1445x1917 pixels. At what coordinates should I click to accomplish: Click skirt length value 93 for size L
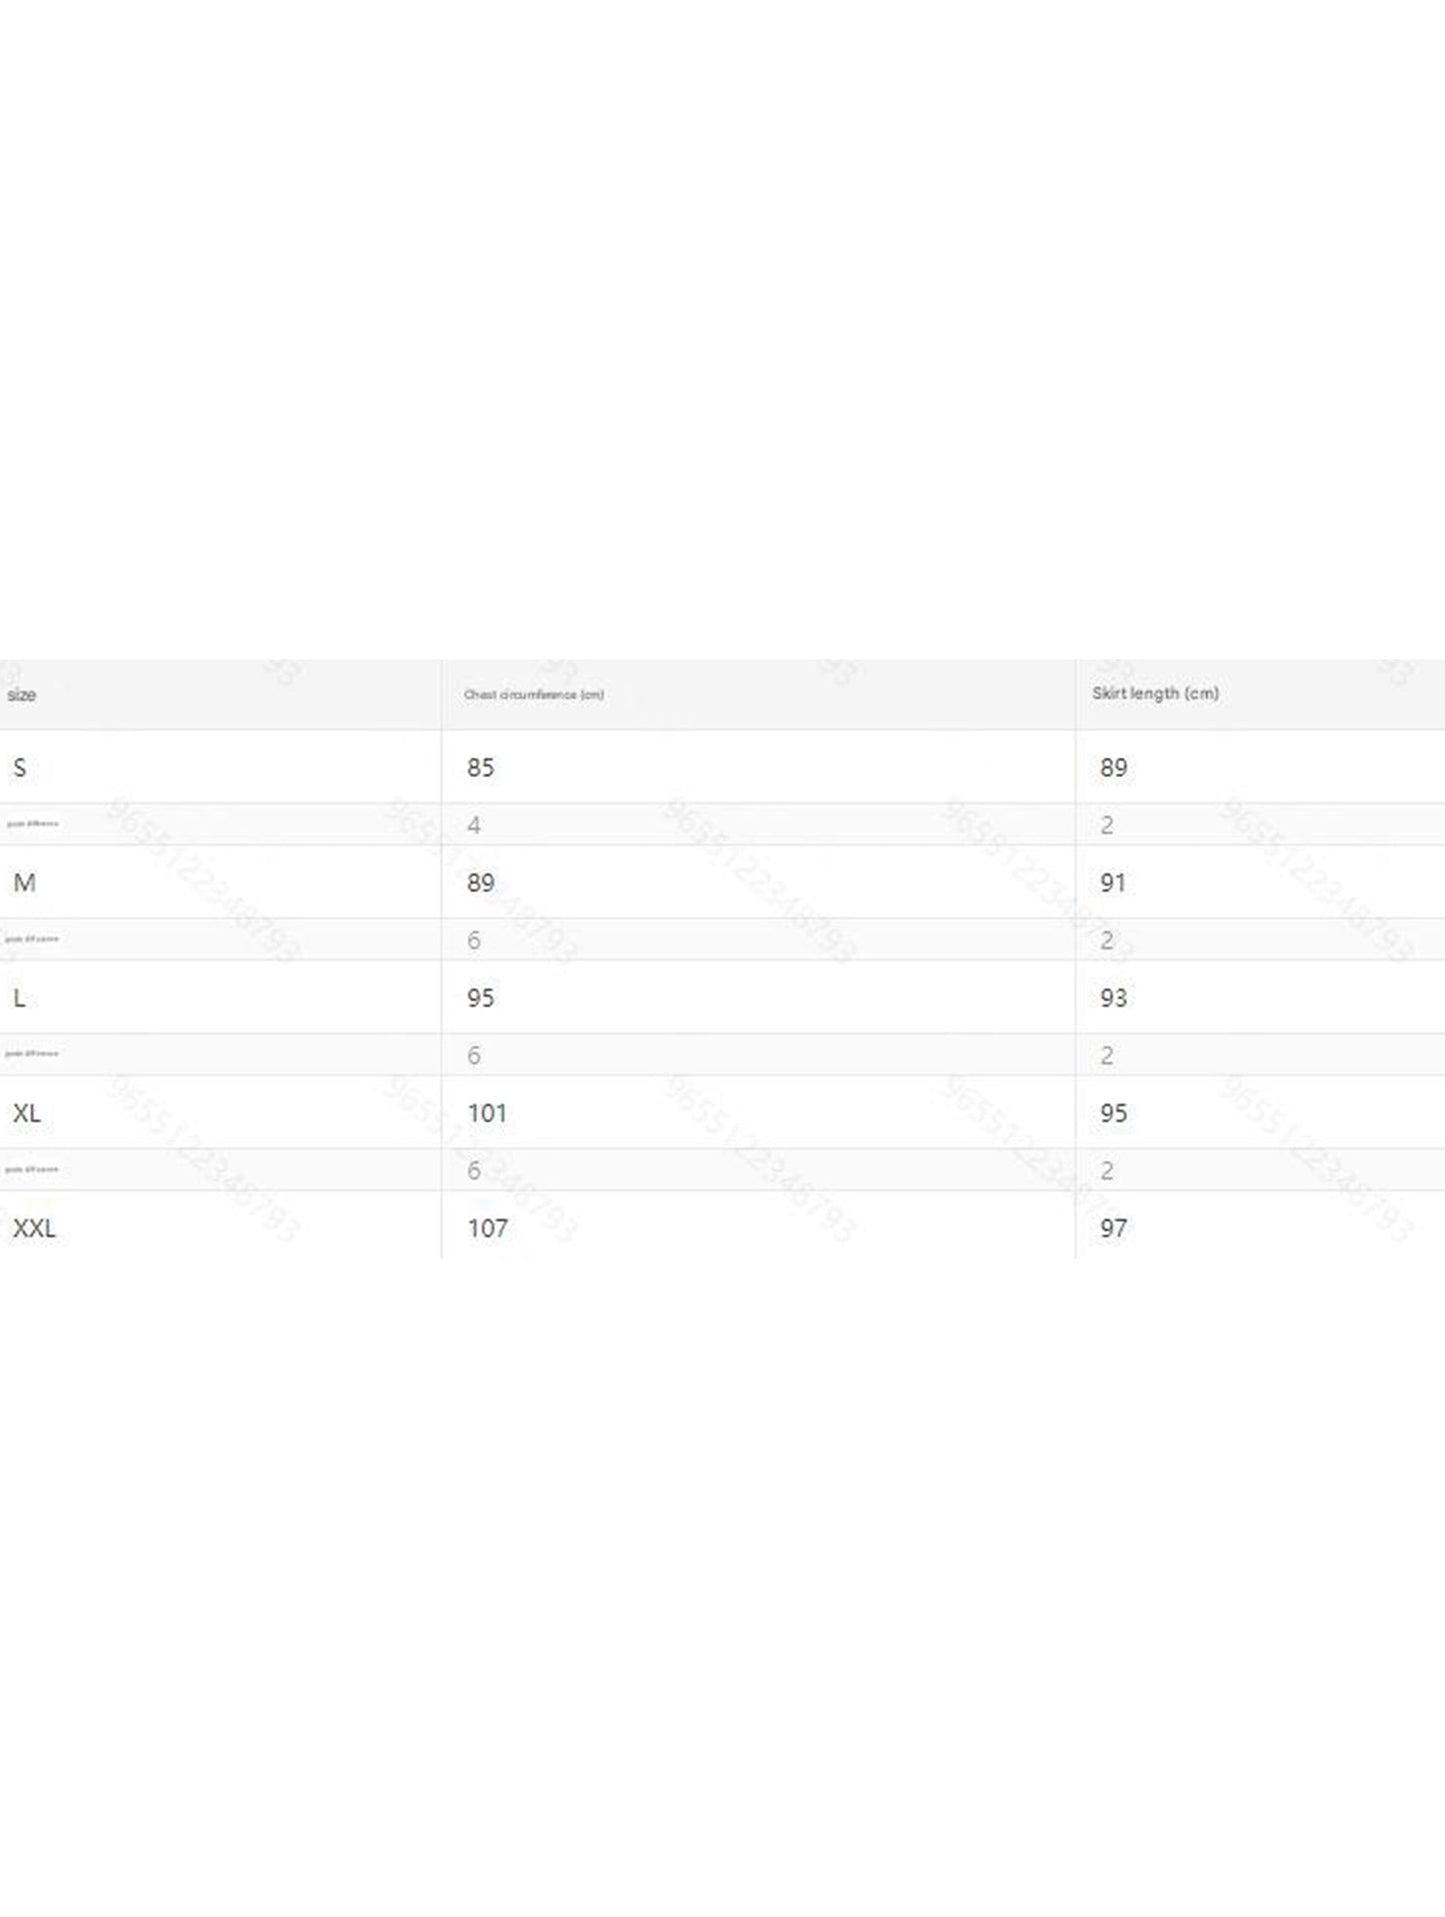coord(1113,998)
